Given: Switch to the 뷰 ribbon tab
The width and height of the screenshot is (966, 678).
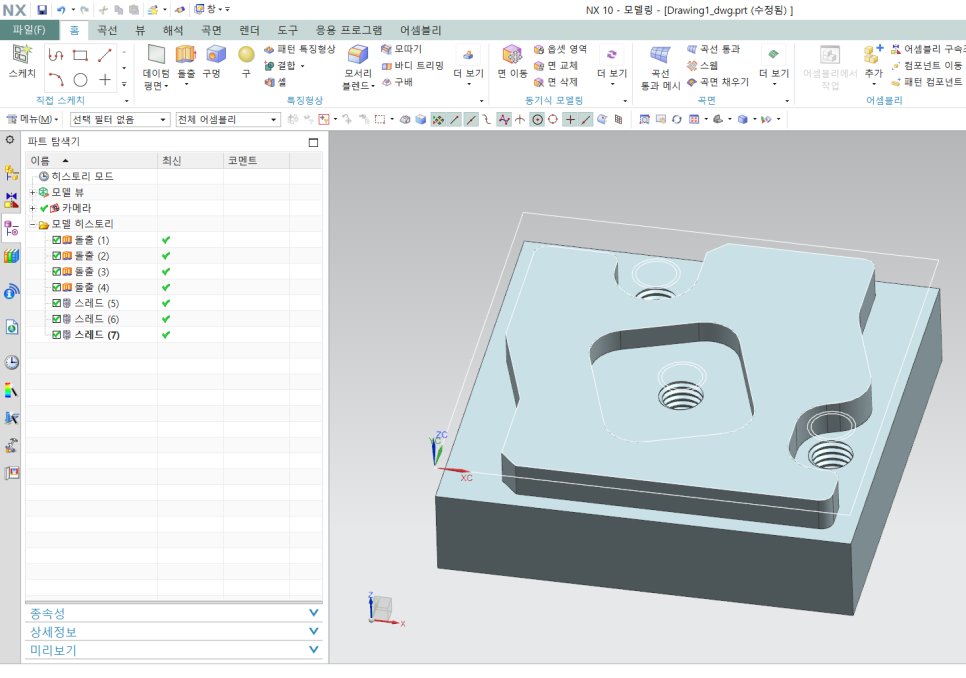Looking at the screenshot, I should [x=140, y=30].
